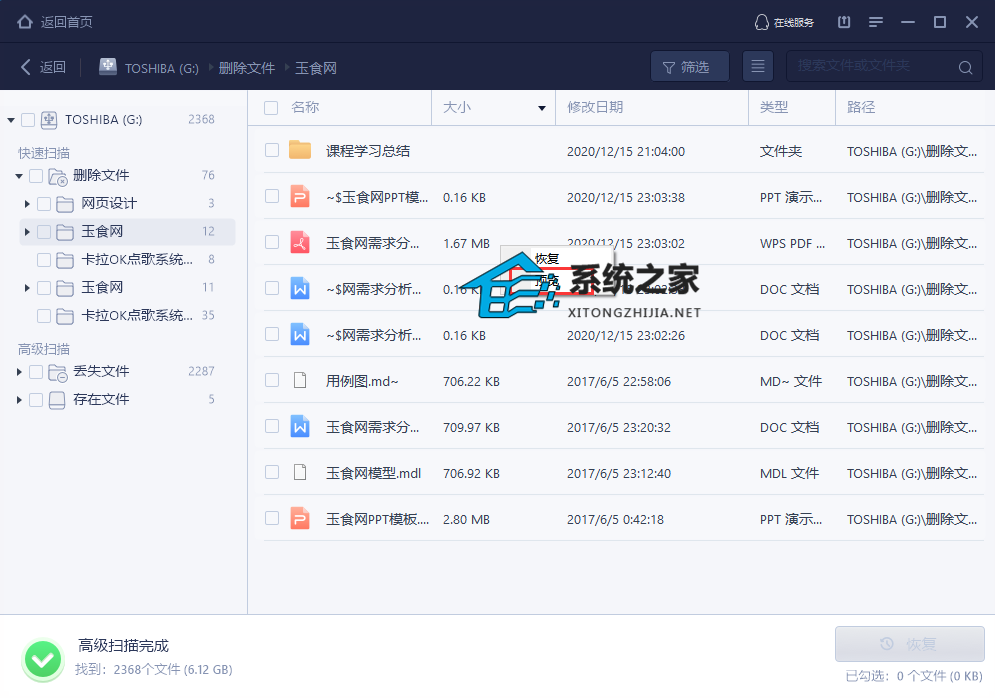Image resolution: width=995 pixels, height=698 pixels.
Task: Expand the 丢失文件 tree node
Action: (19, 372)
